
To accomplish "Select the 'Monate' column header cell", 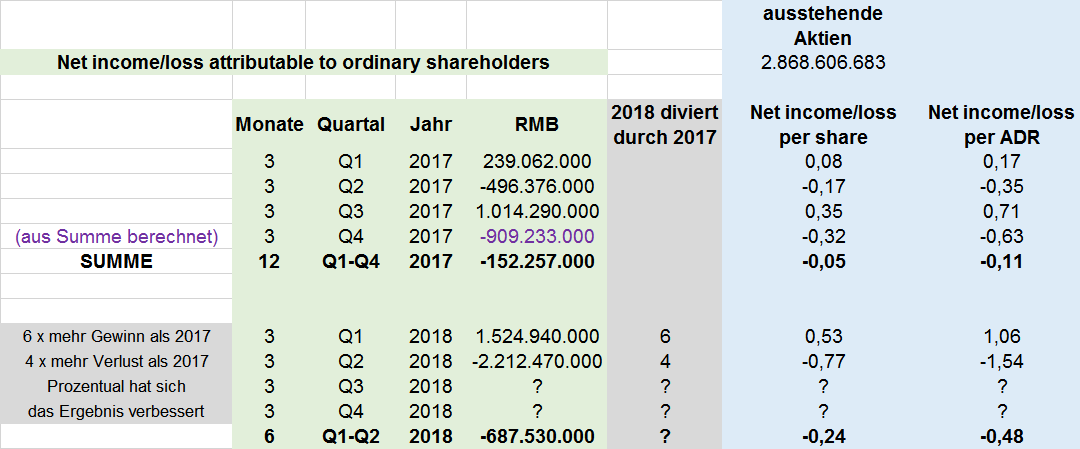I will point(269,125).
